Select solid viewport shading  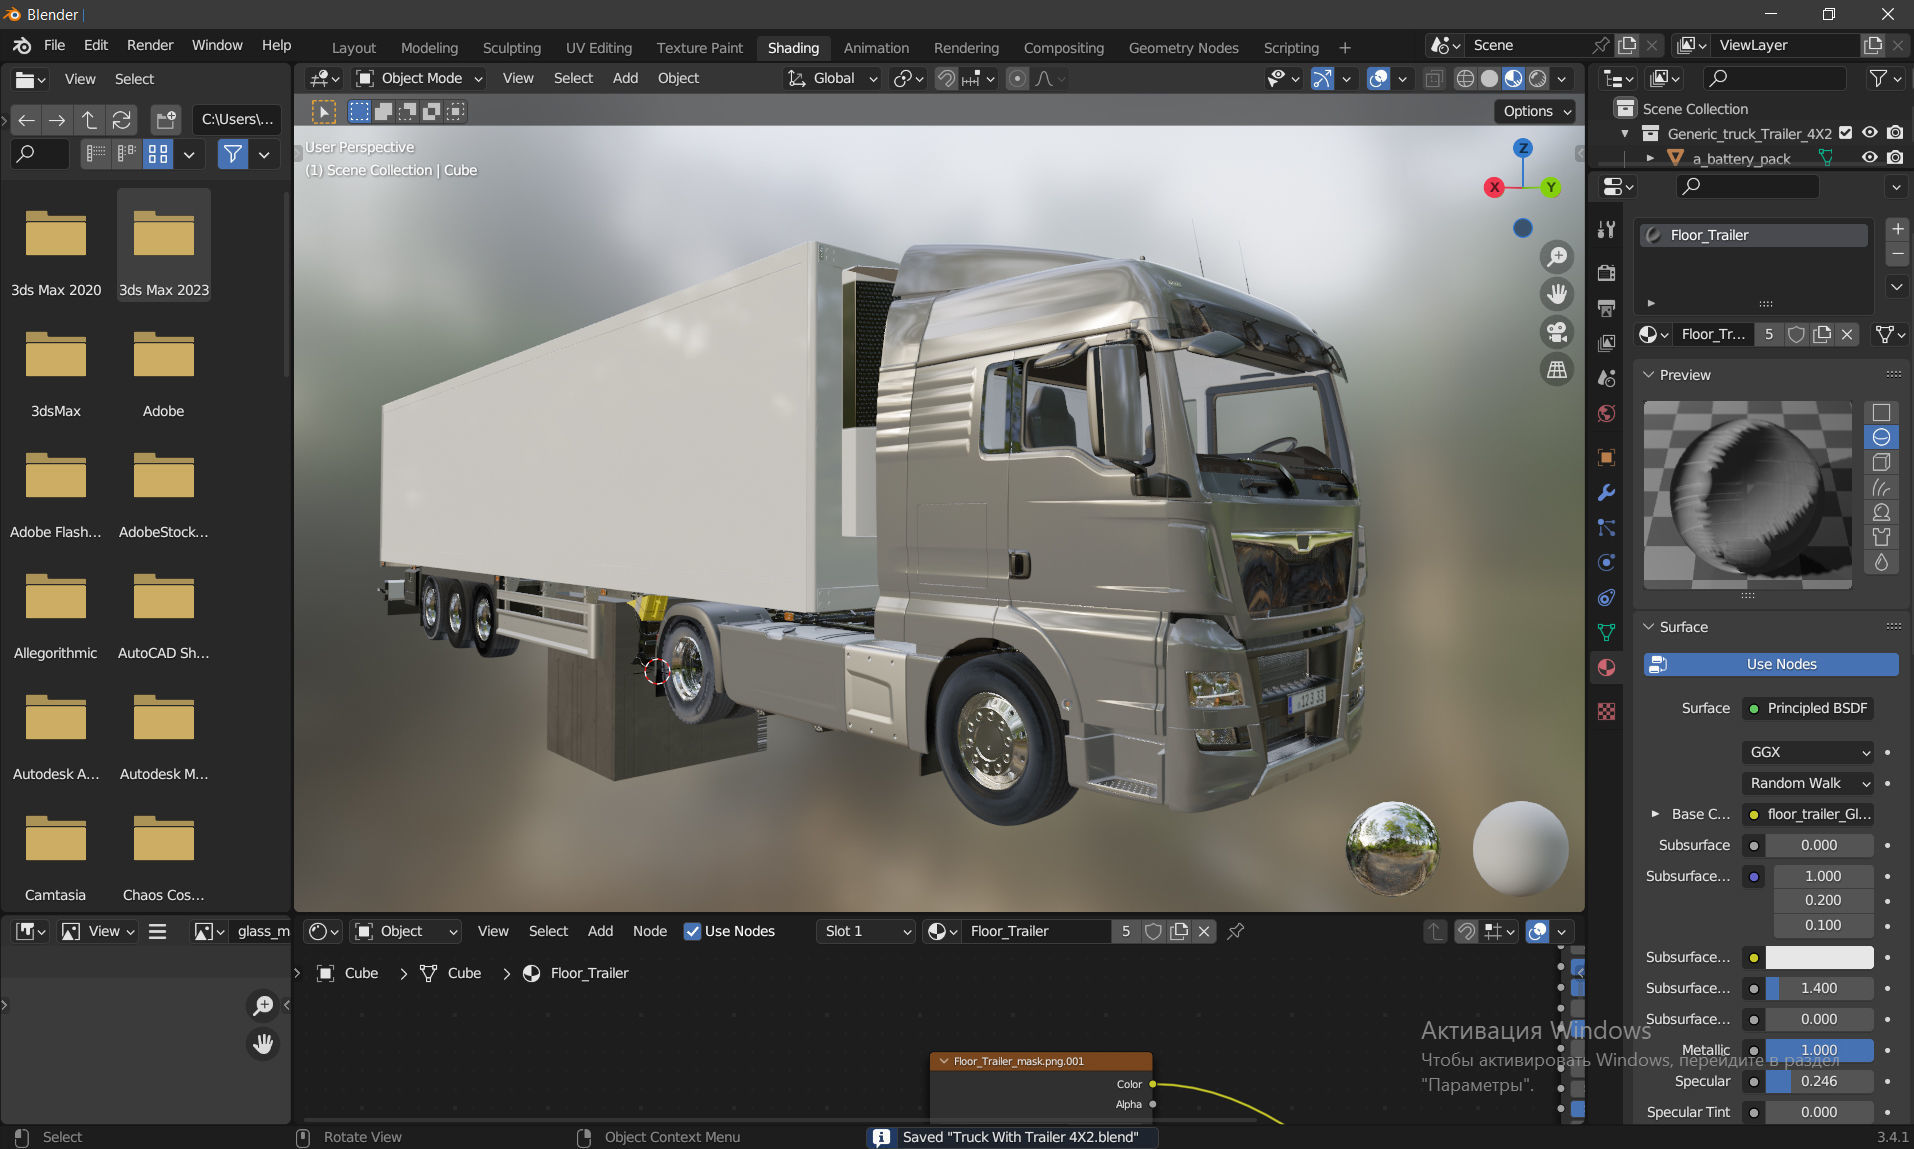click(x=1489, y=78)
